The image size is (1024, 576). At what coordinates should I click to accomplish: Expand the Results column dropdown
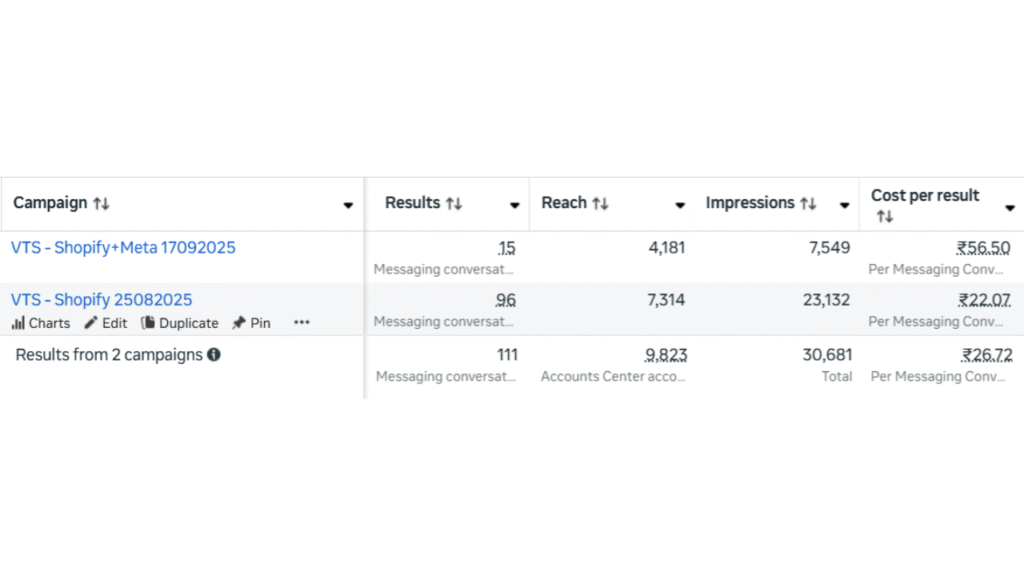[x=515, y=205]
